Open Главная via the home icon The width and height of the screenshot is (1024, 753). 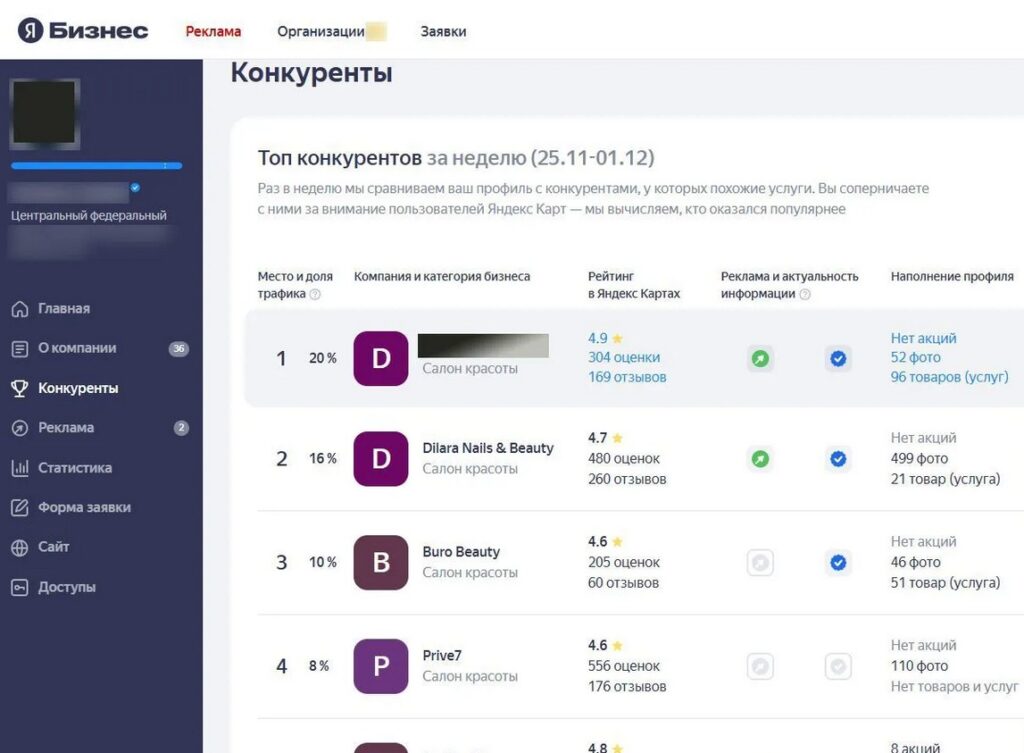[x=19, y=309]
